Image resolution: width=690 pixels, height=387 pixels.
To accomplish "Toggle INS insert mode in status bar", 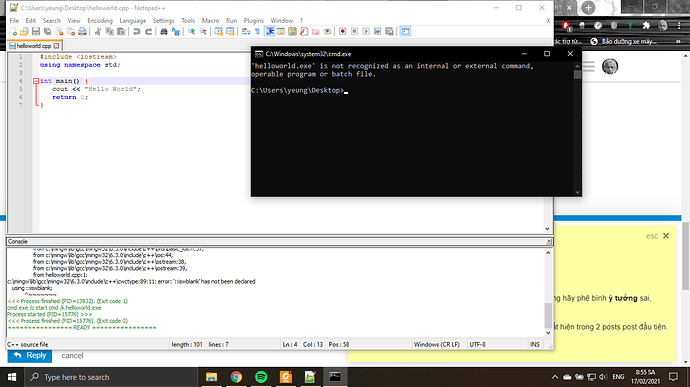I will point(535,345).
